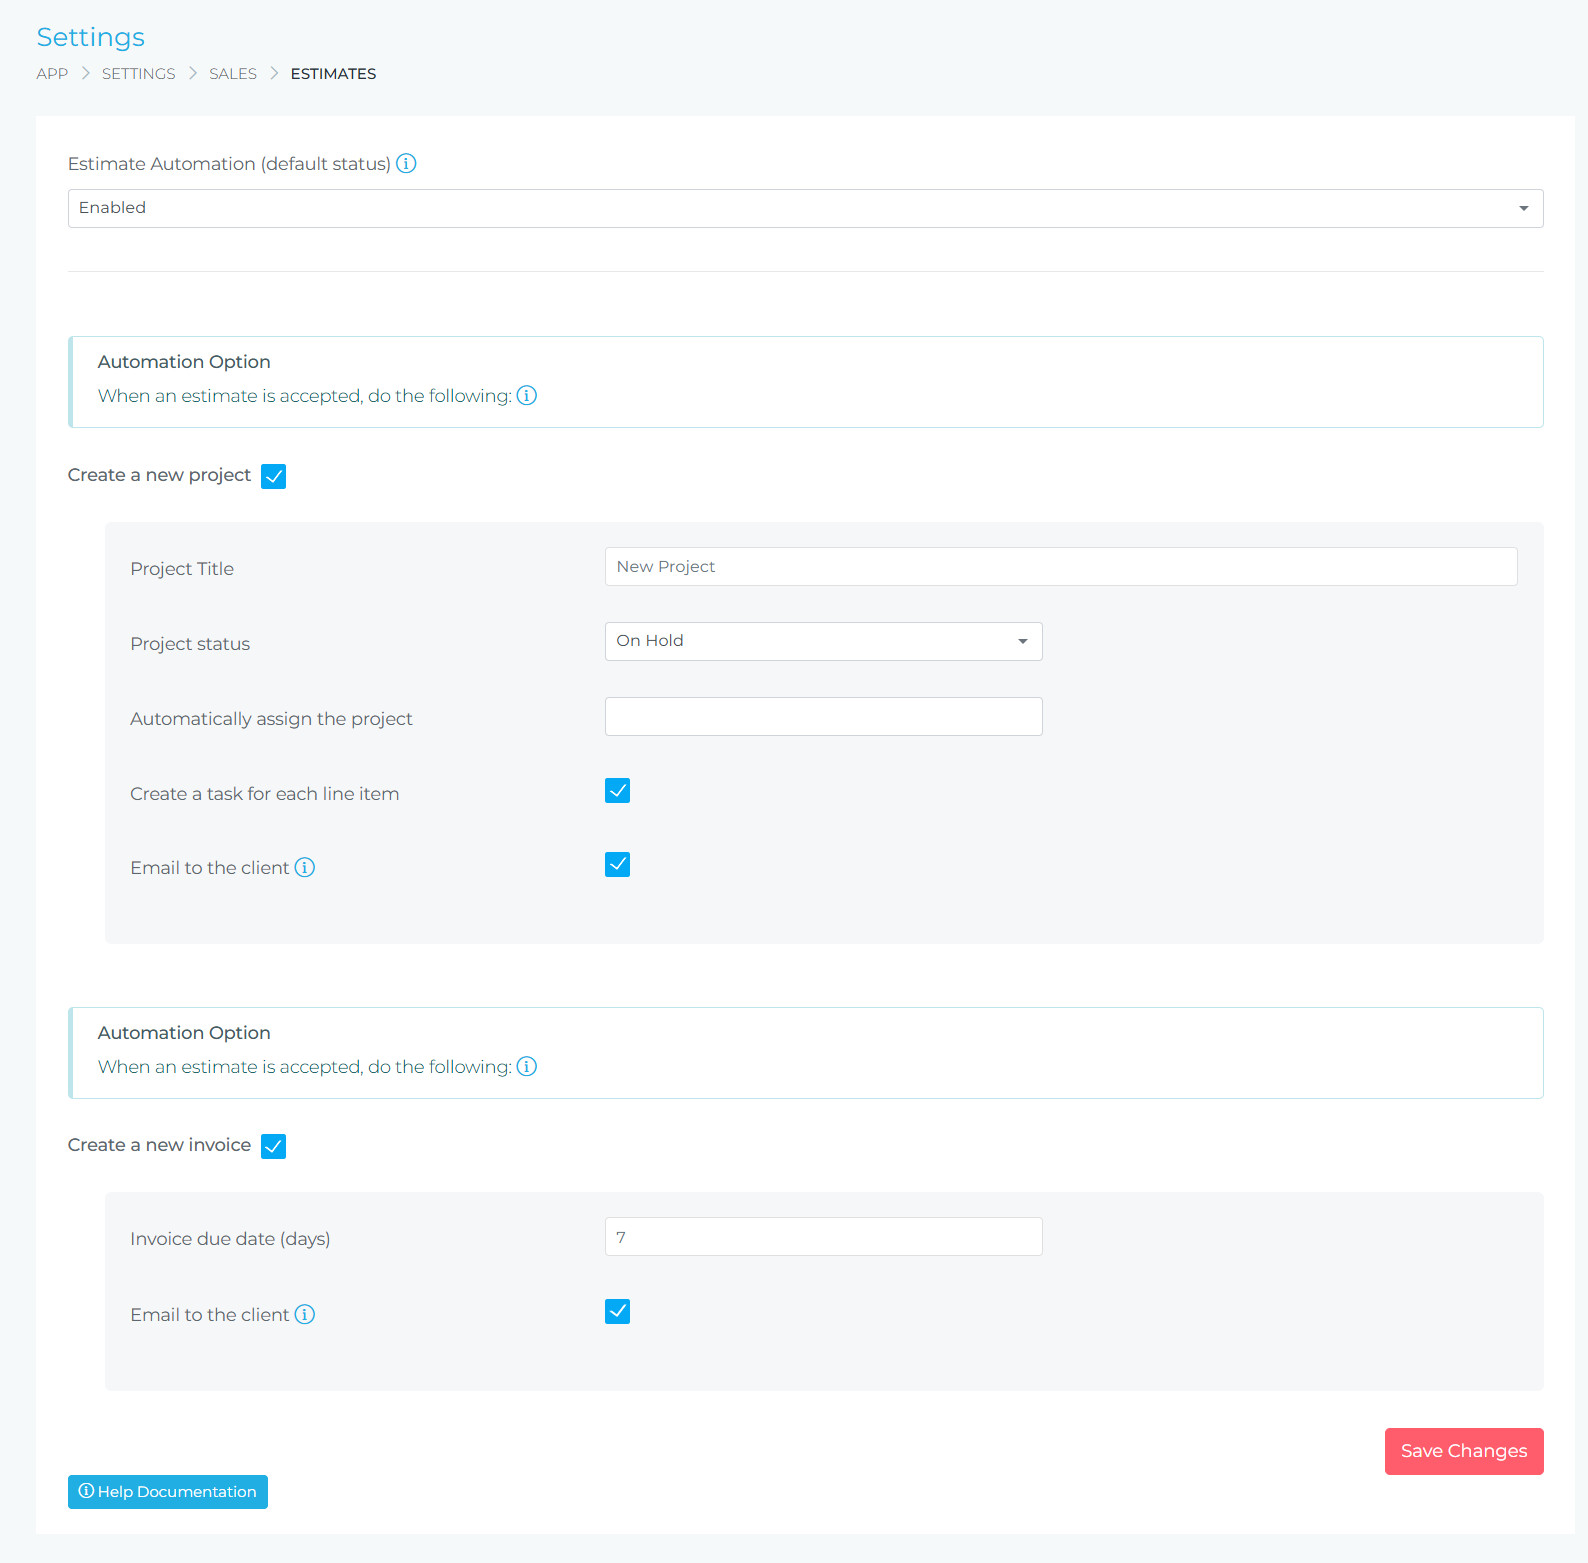Viewport: 1588px width, 1563px height.
Task: Navigate to SETTINGS breadcrumb item
Action: coord(138,74)
